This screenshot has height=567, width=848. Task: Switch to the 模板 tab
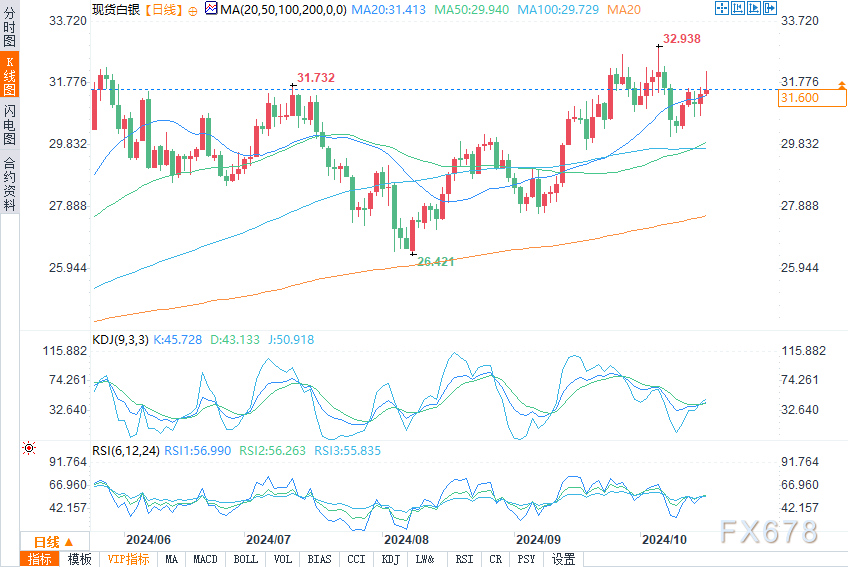[x=80, y=559]
